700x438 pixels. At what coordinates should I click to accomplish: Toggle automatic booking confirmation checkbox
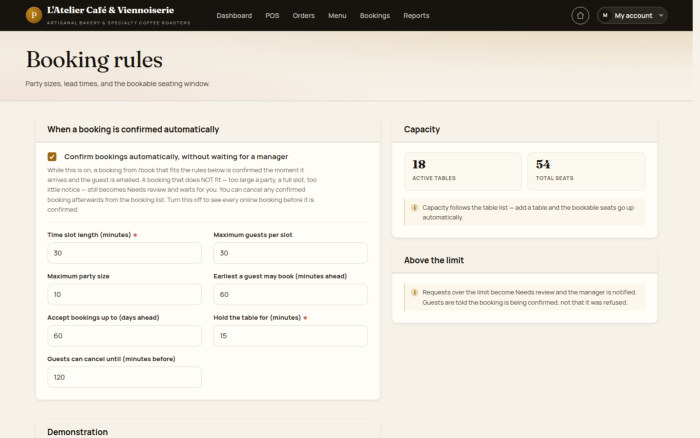coord(52,157)
